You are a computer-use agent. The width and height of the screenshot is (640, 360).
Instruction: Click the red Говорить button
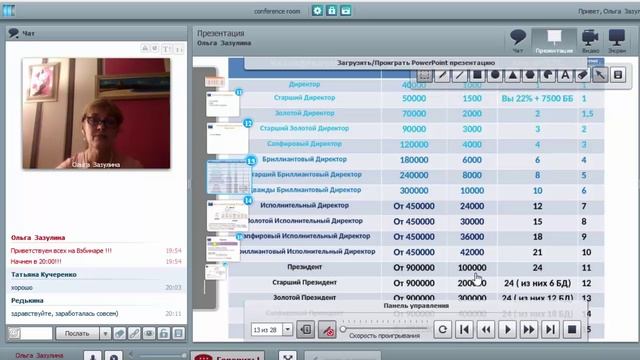tap(227, 356)
